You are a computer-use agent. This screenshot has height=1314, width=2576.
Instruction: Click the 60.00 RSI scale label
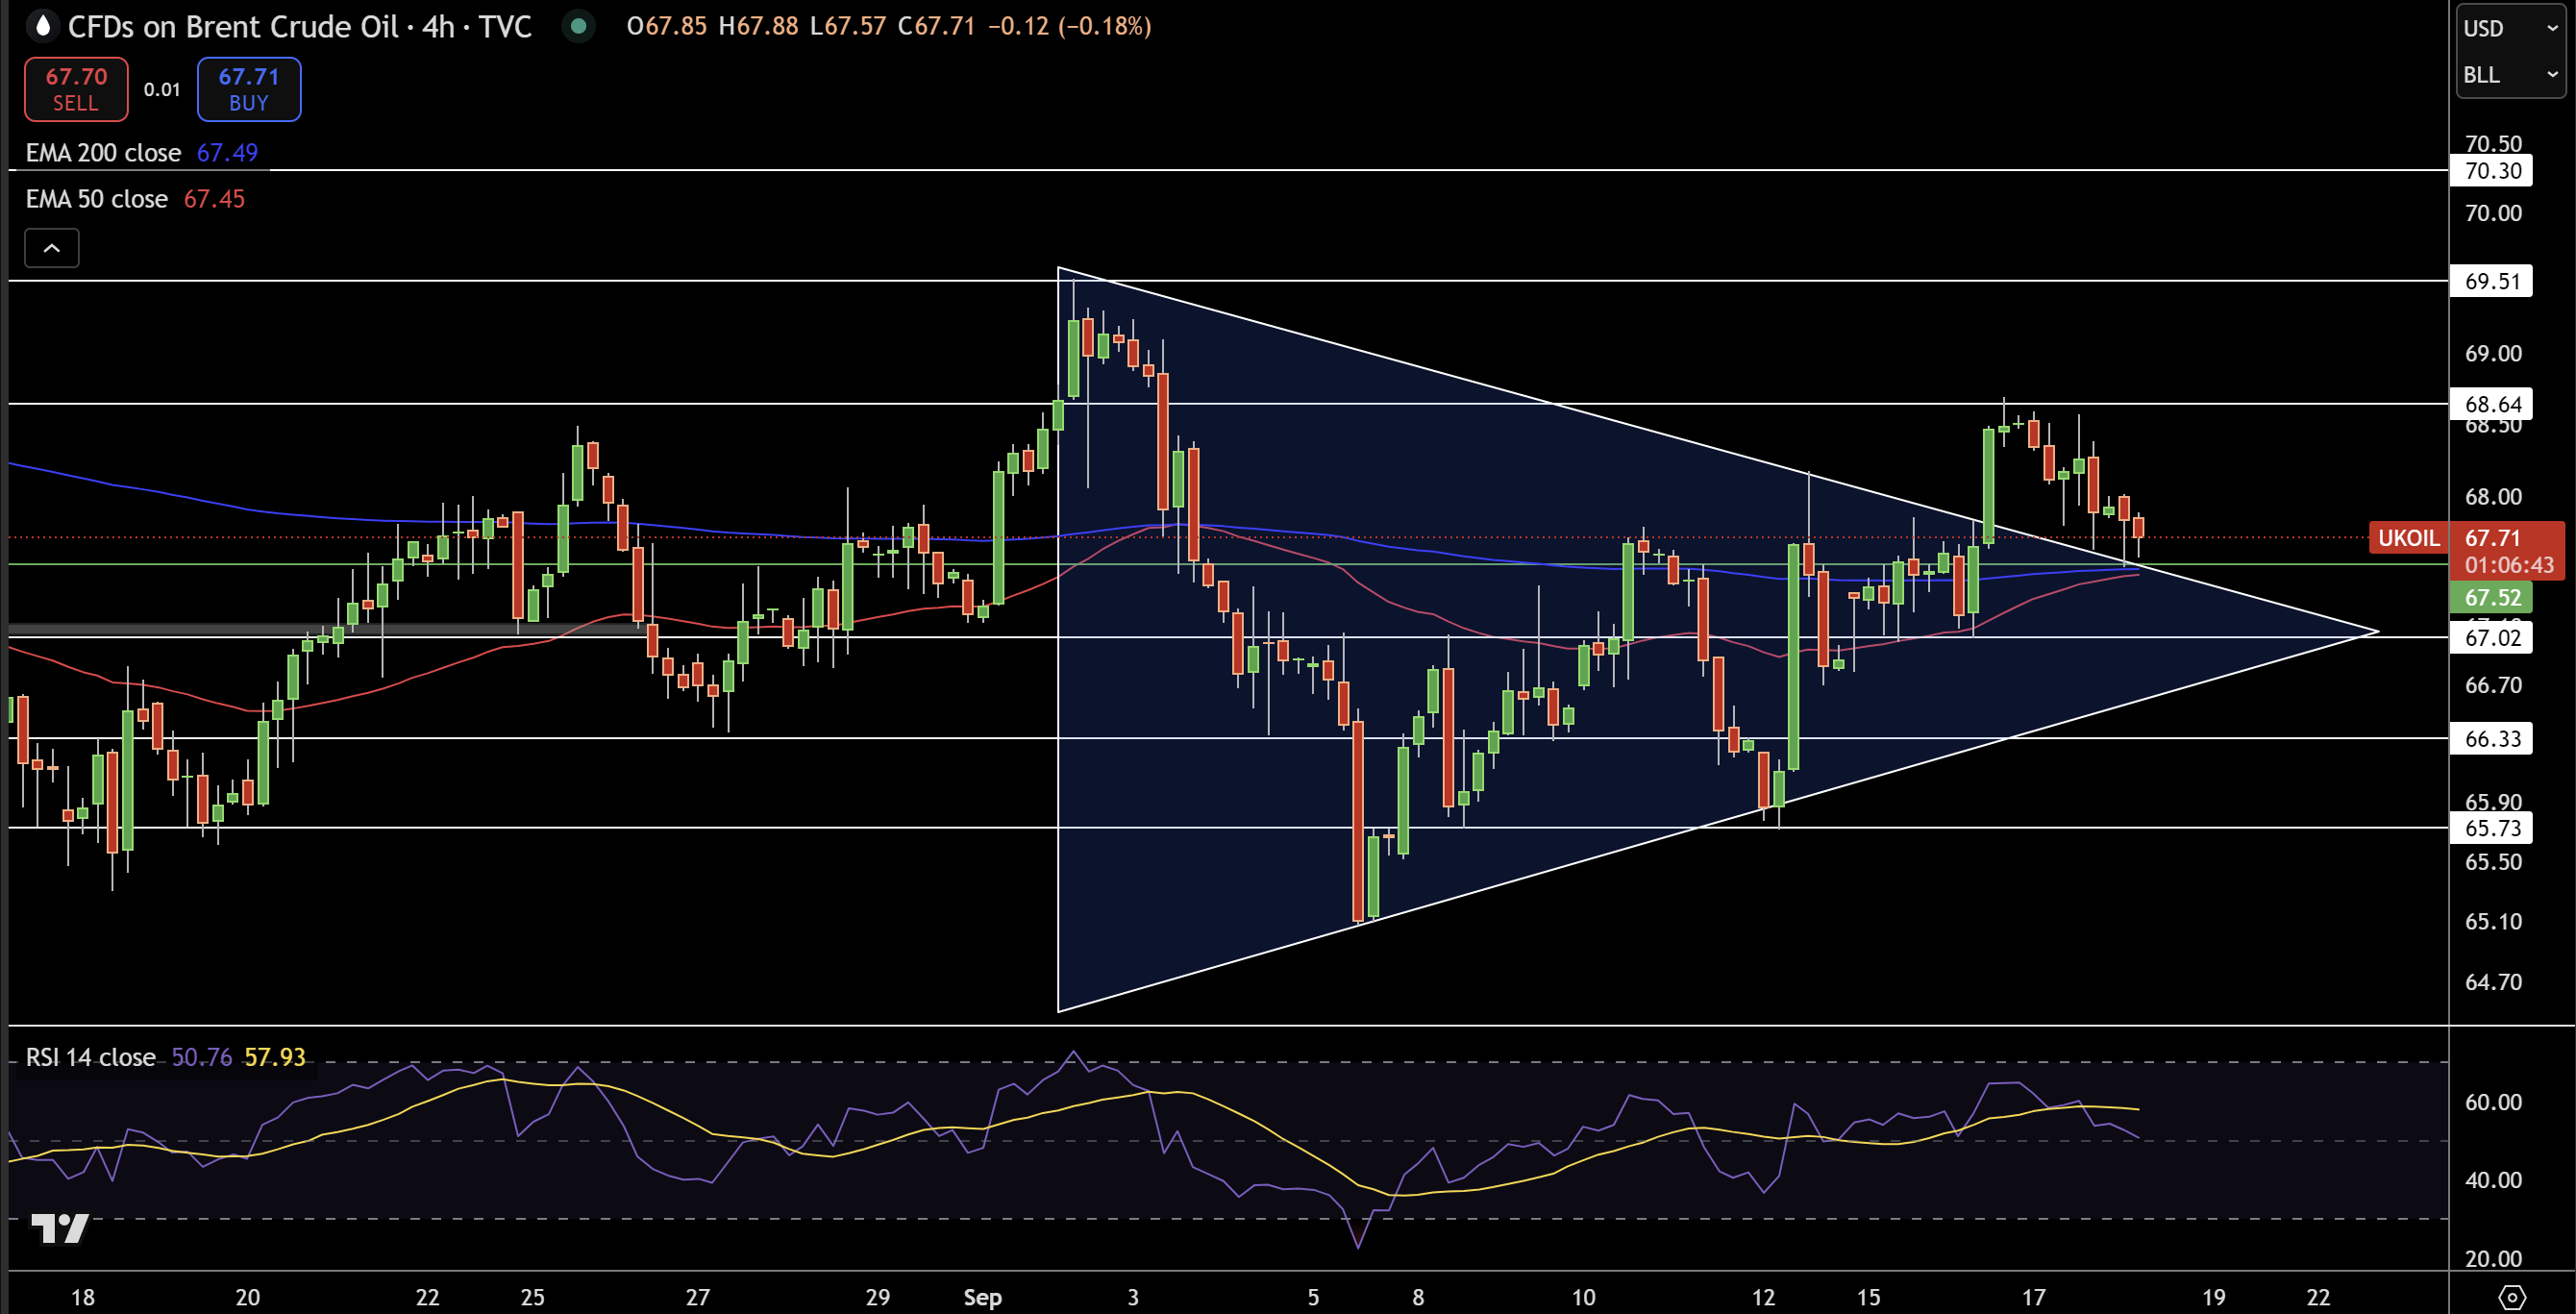(x=2492, y=1102)
